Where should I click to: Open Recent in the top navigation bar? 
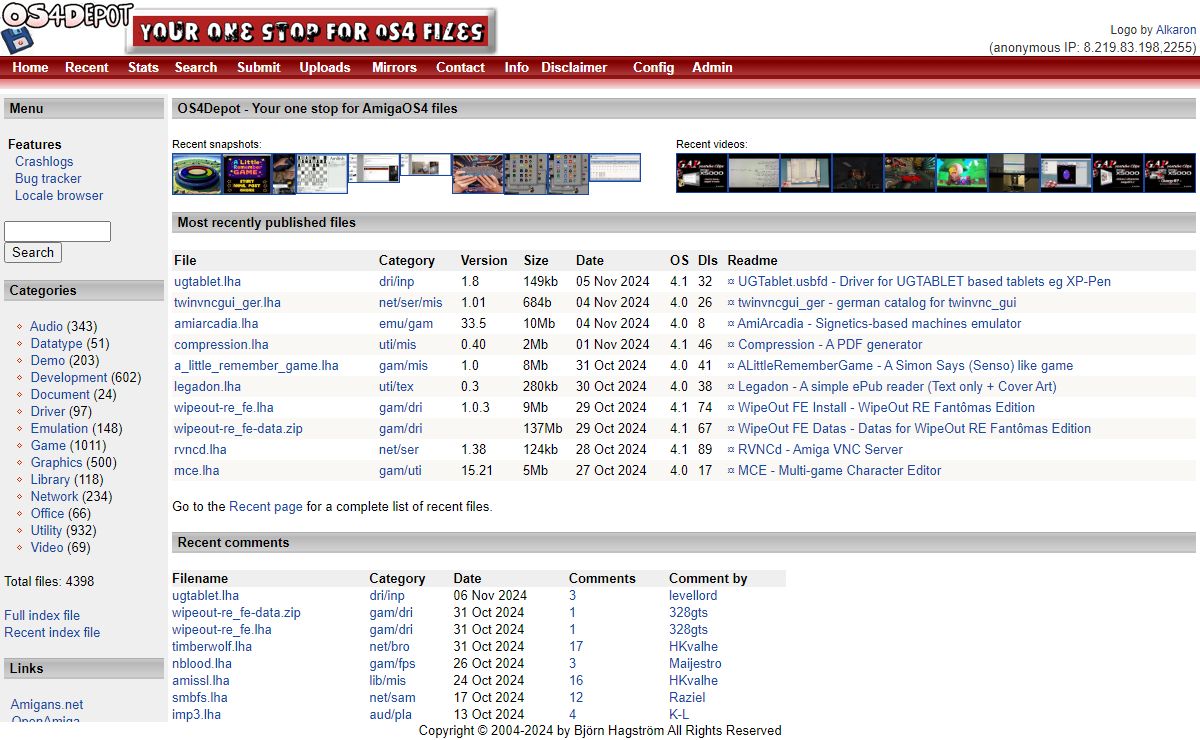(x=87, y=67)
